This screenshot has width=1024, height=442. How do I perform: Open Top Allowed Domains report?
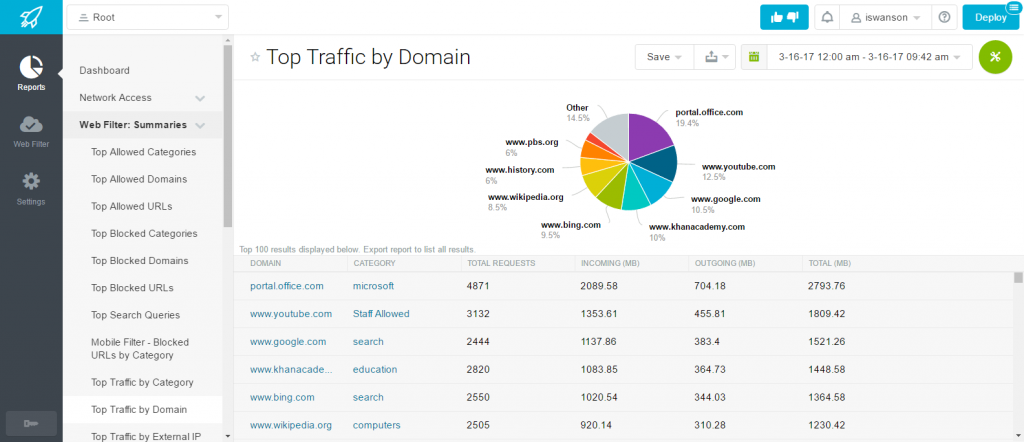[x=139, y=180]
